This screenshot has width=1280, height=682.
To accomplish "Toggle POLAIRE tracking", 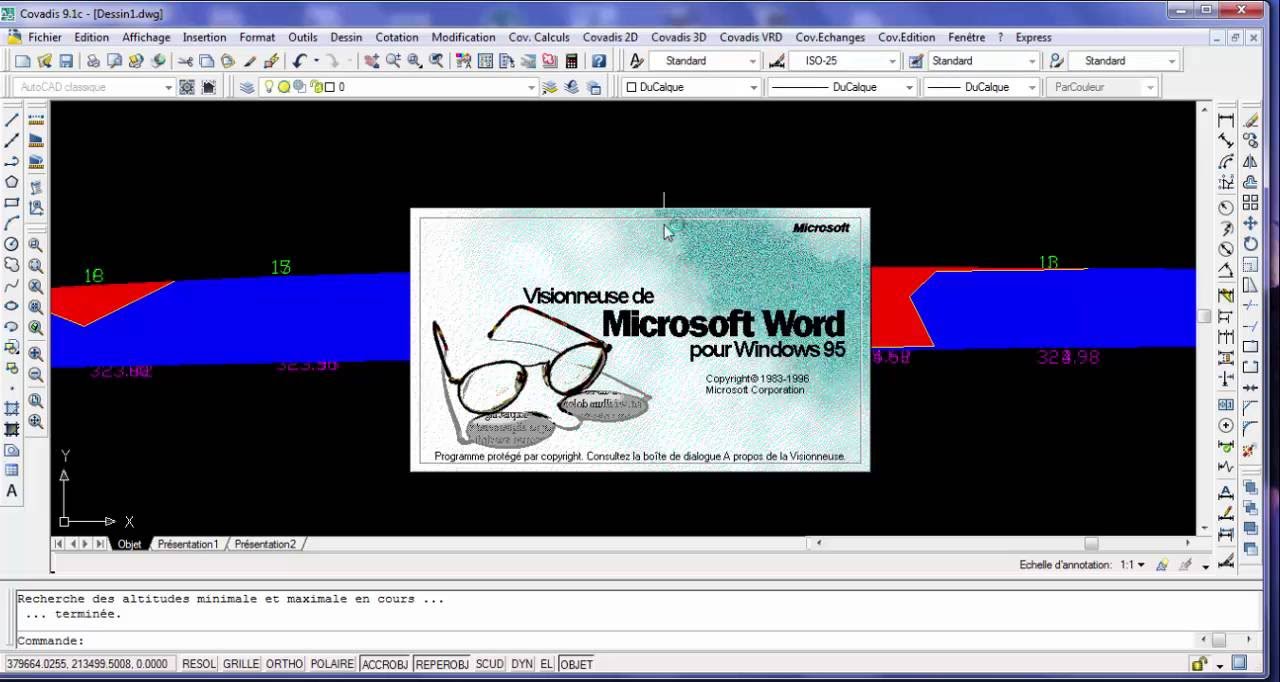I will [333, 664].
